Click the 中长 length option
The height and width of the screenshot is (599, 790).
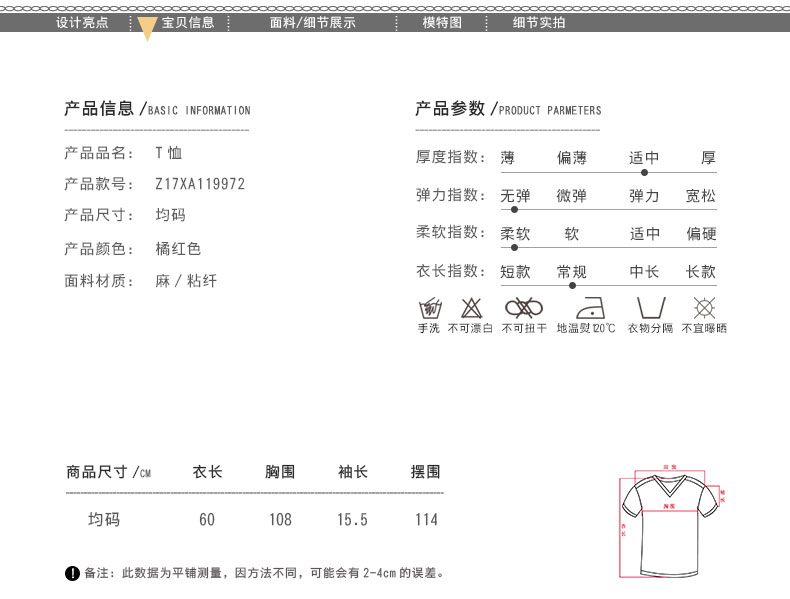click(644, 272)
